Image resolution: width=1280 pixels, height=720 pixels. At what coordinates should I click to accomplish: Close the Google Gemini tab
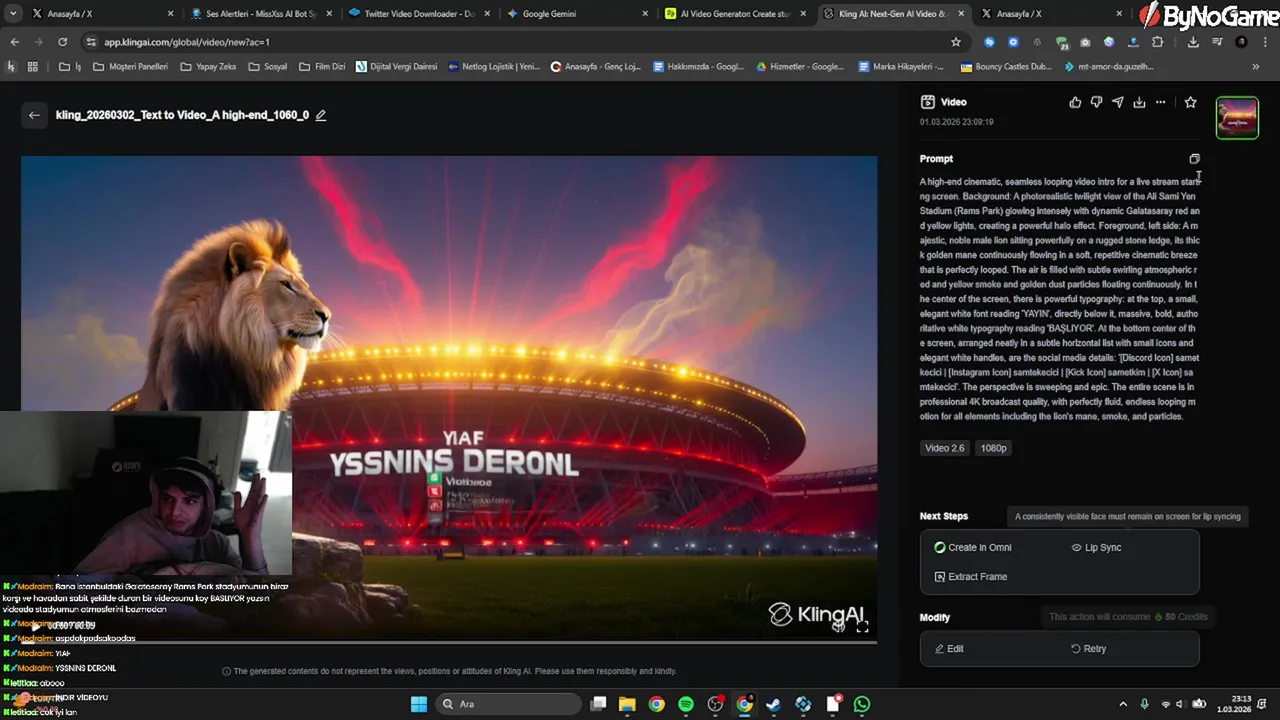644,14
